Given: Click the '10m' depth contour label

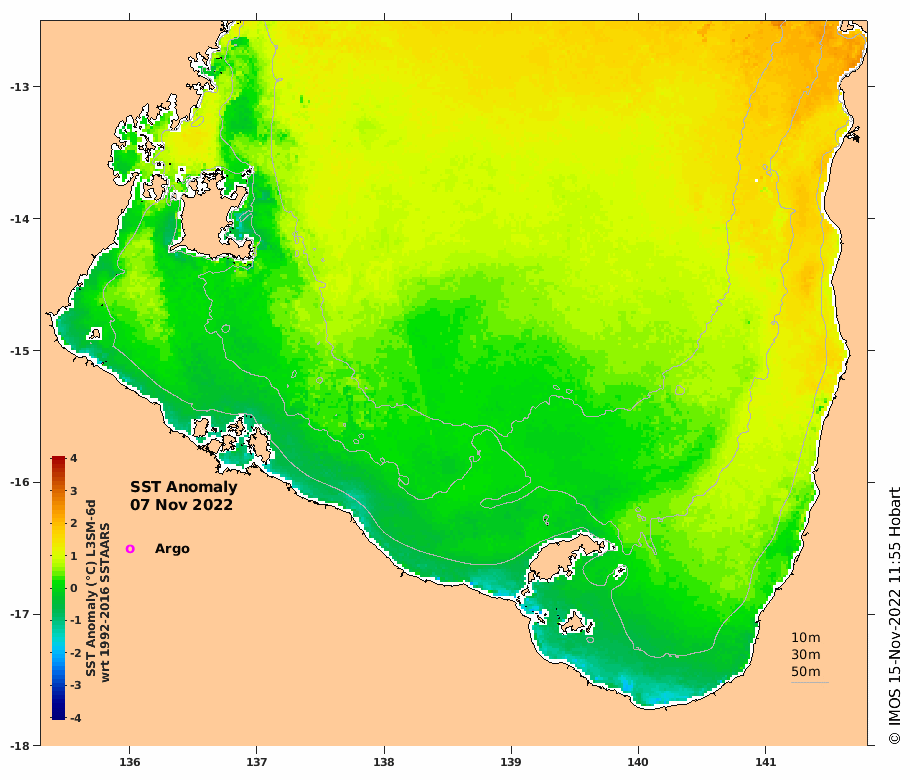Looking at the screenshot, I should (x=806, y=638).
